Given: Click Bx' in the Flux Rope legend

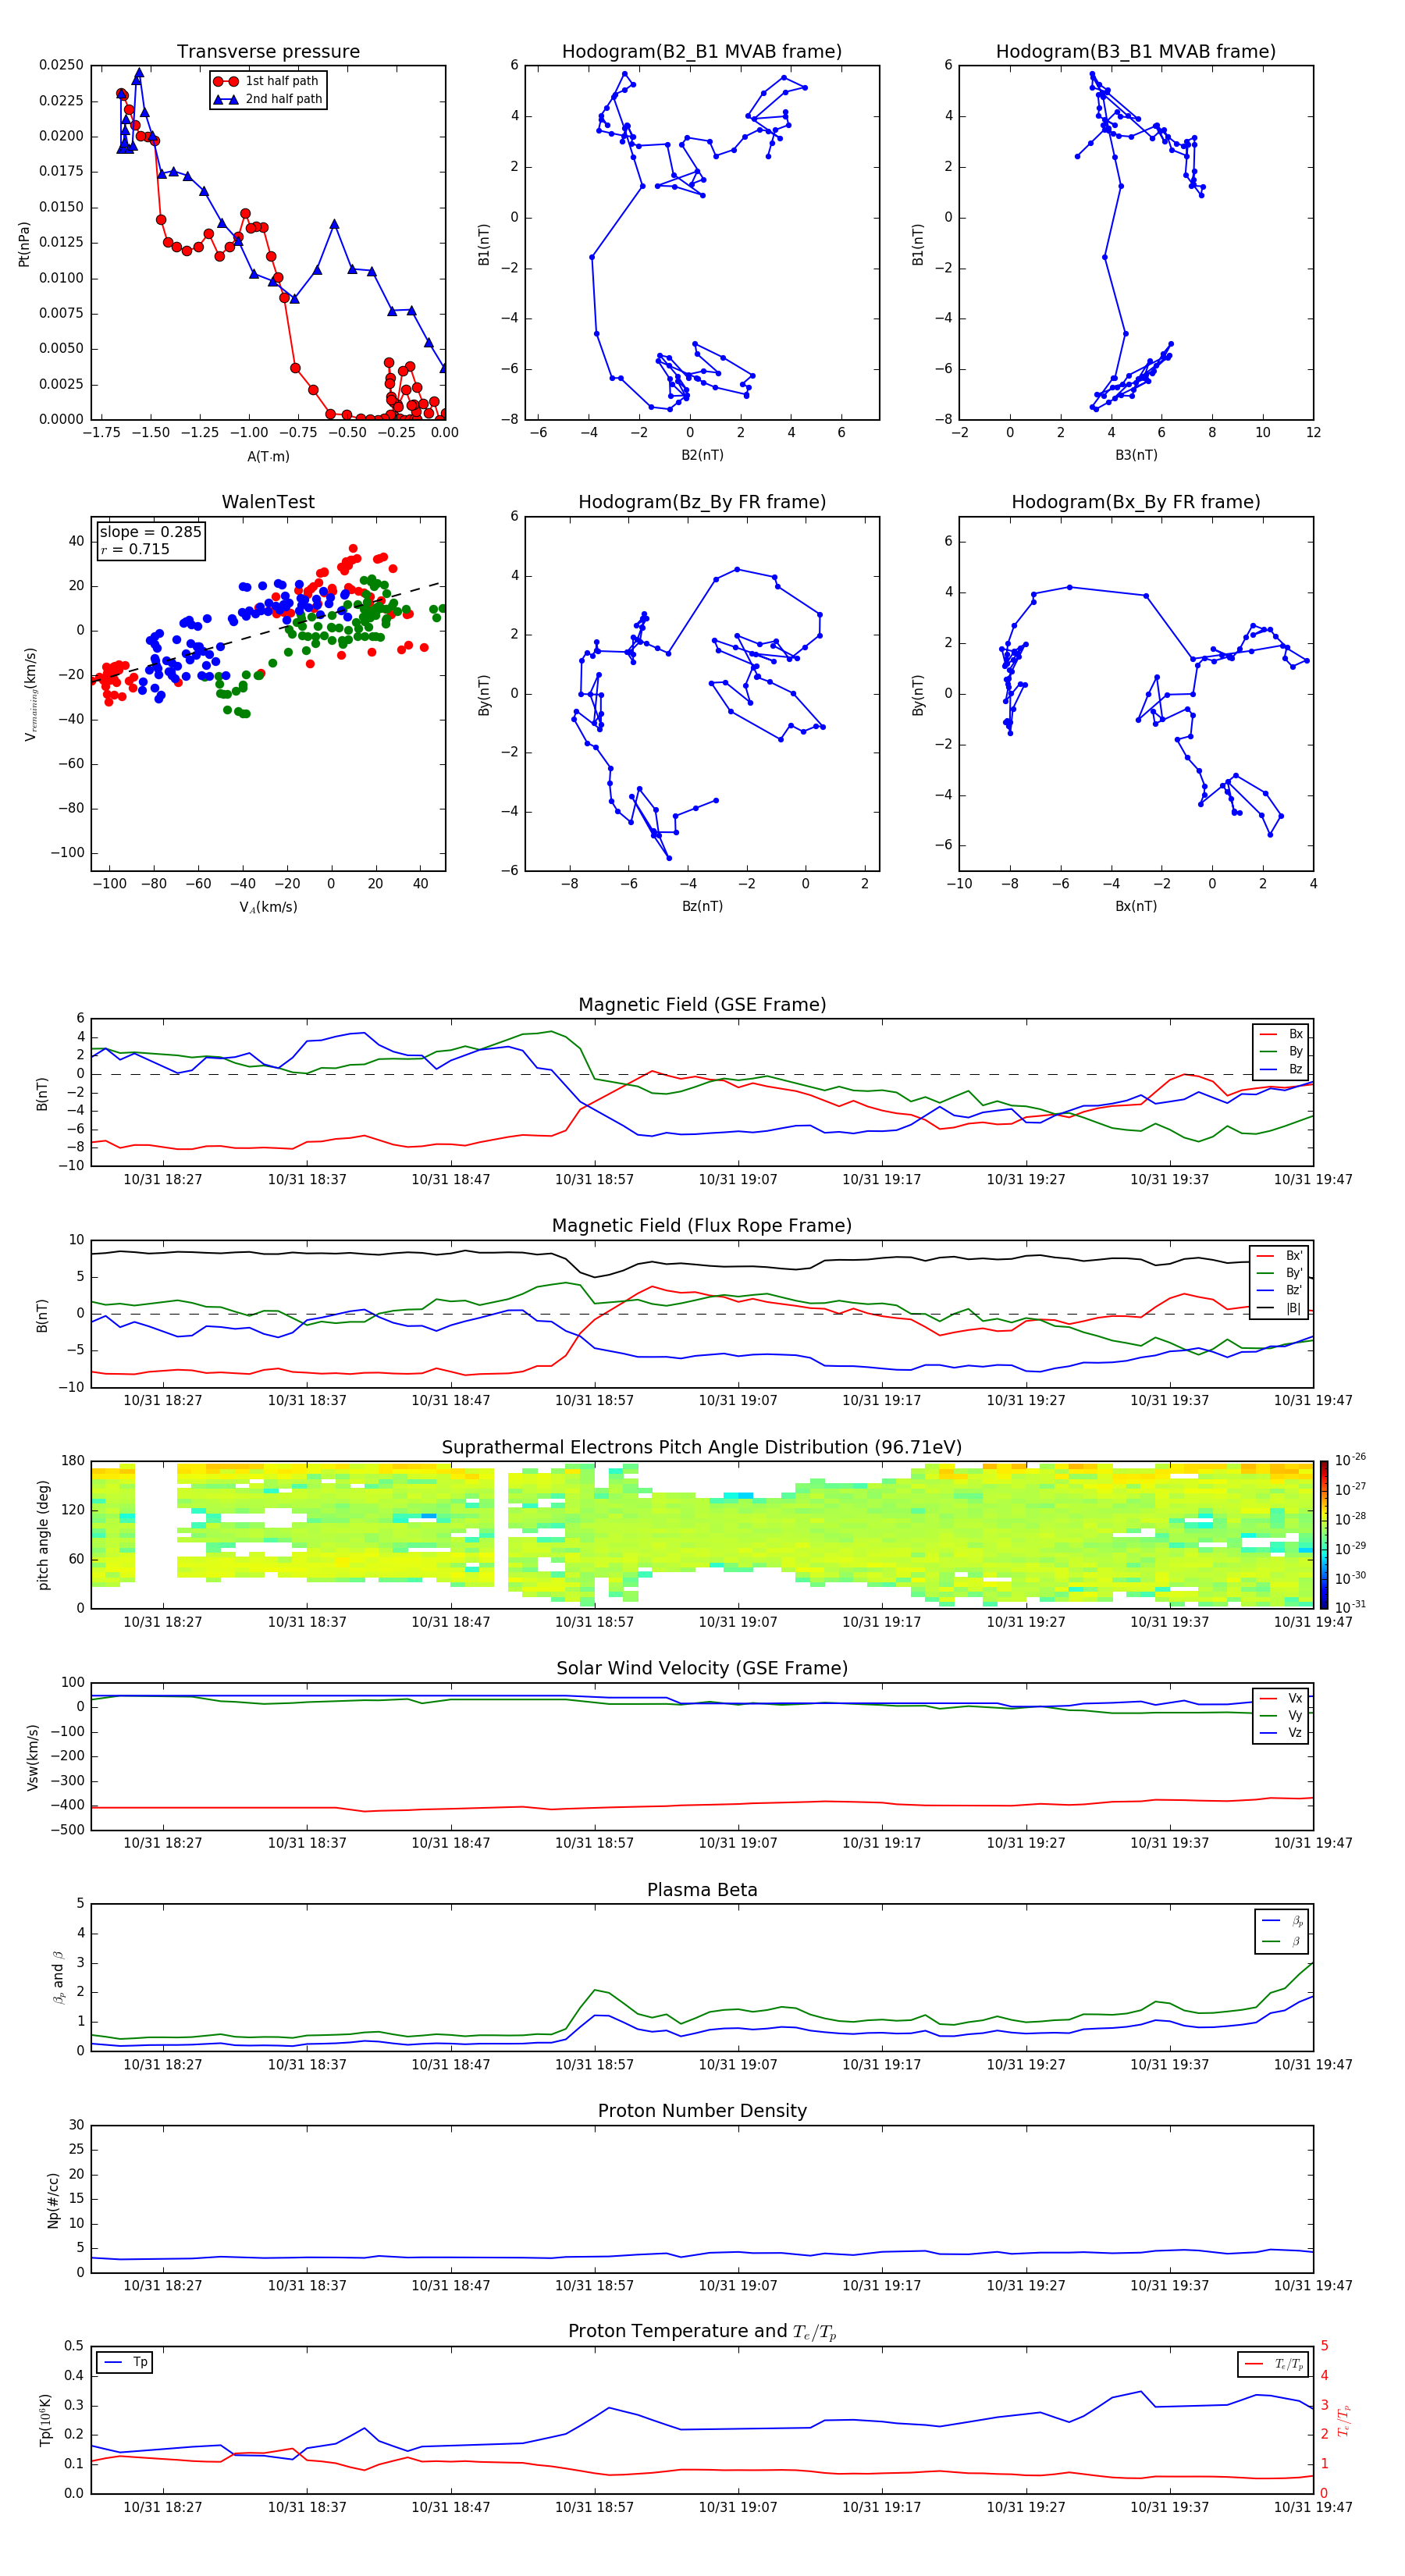Looking at the screenshot, I should (1294, 1256).
